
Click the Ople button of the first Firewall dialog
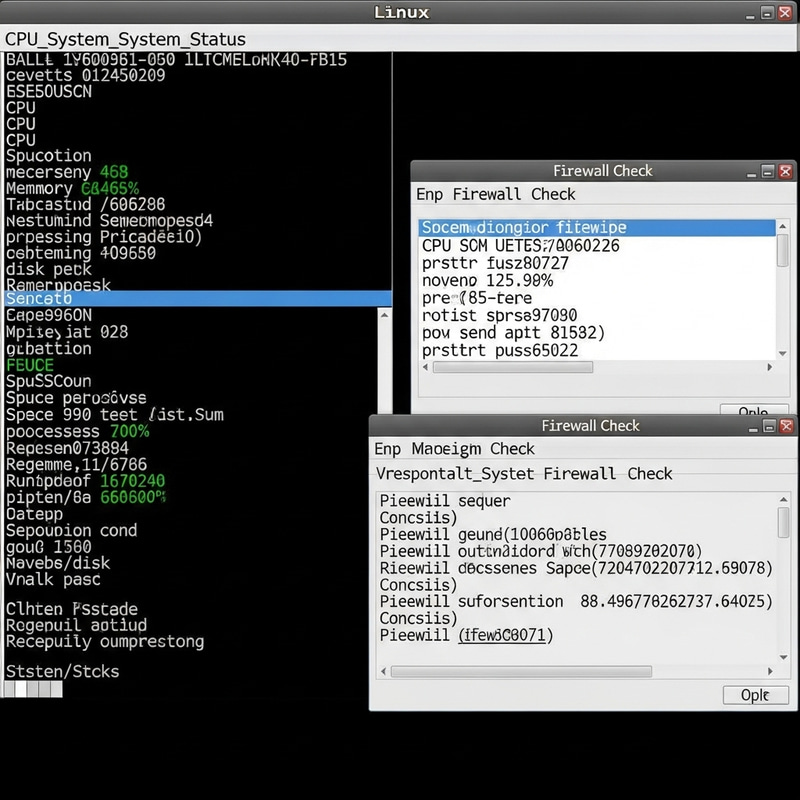(754, 413)
